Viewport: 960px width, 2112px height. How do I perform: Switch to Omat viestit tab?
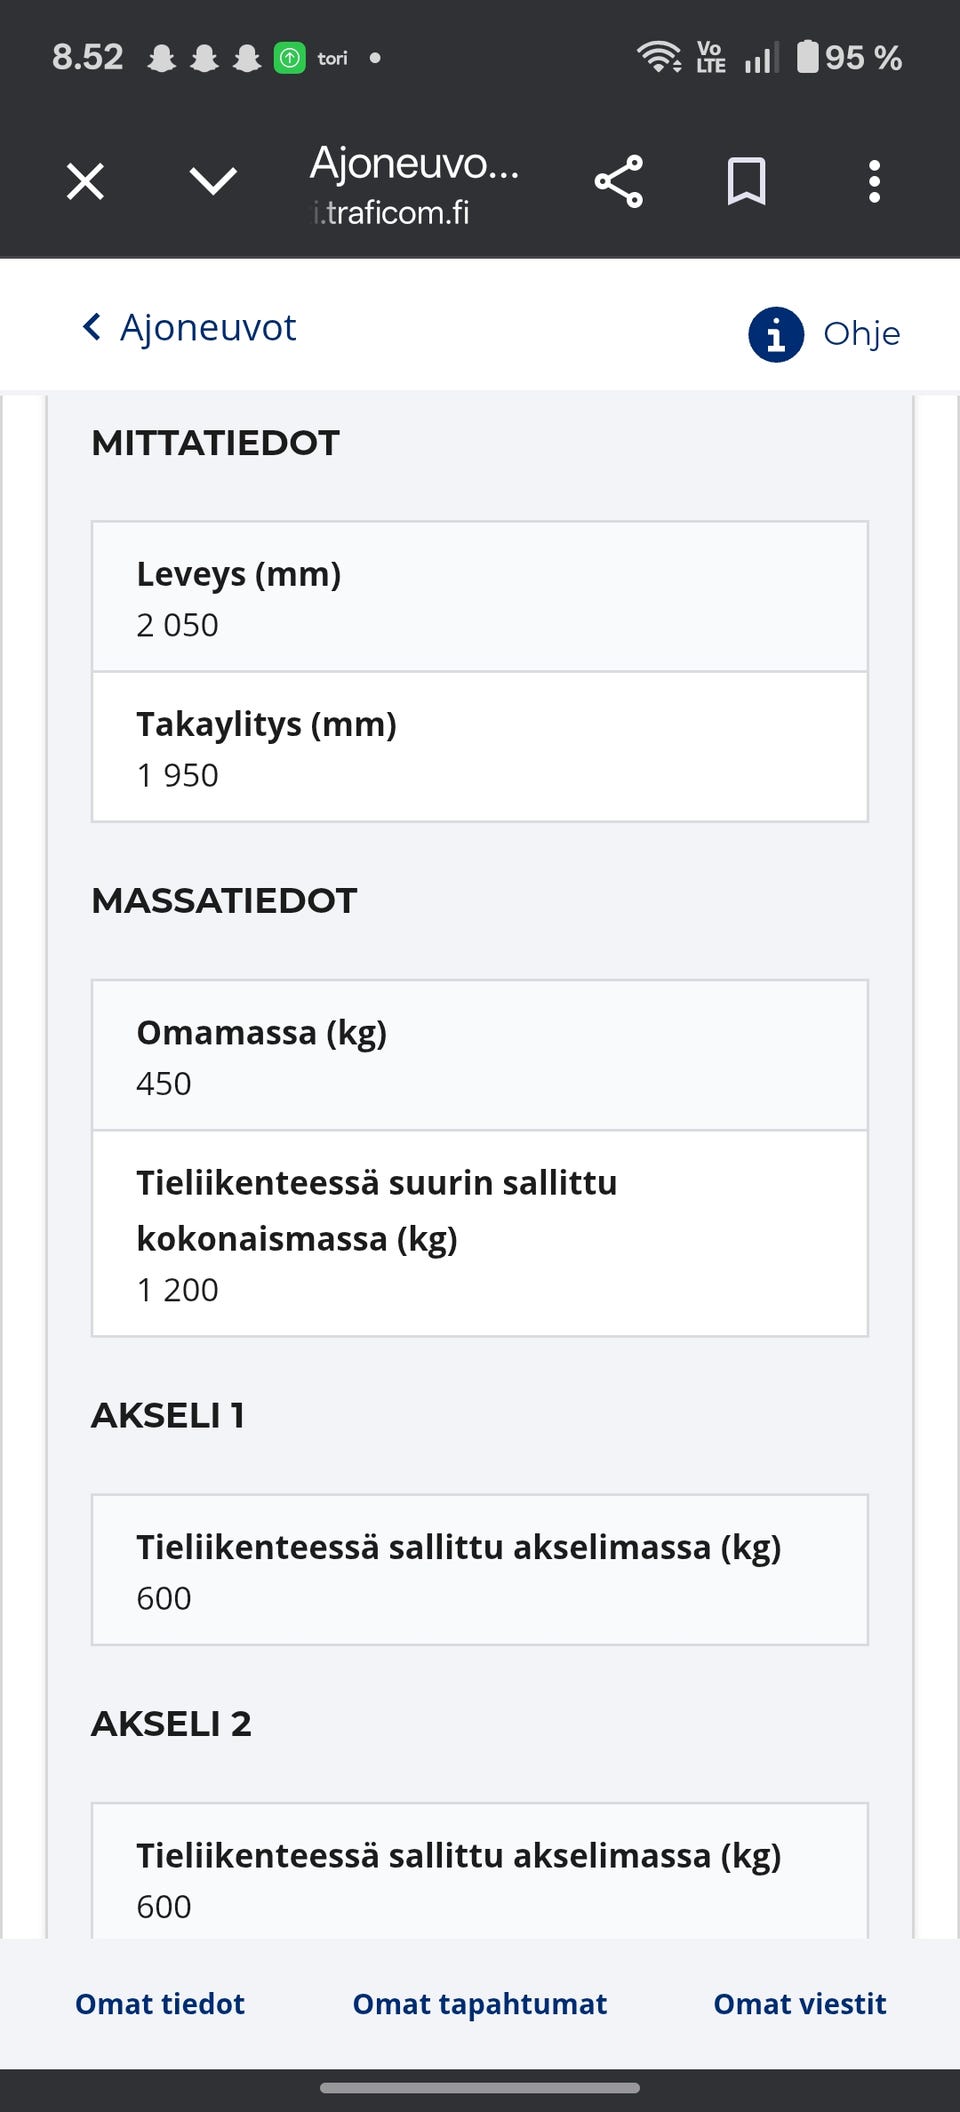[799, 2004]
